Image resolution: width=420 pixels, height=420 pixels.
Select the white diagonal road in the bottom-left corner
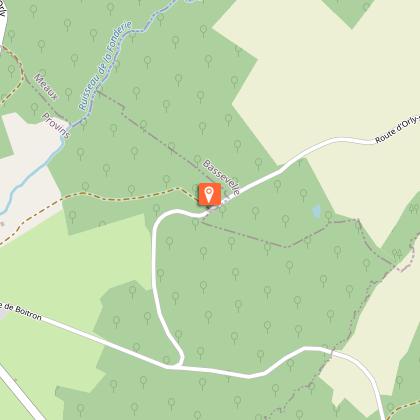click(x=20, y=393)
